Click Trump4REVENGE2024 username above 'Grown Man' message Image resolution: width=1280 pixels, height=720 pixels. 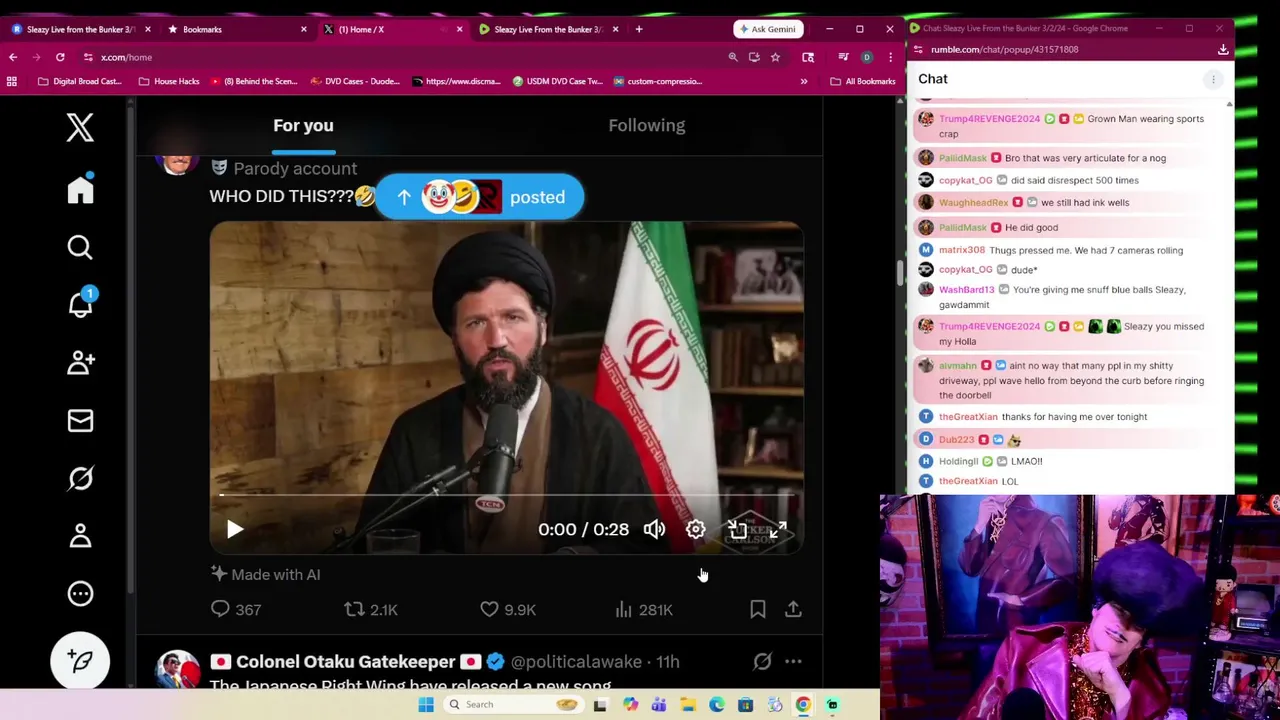coord(989,118)
